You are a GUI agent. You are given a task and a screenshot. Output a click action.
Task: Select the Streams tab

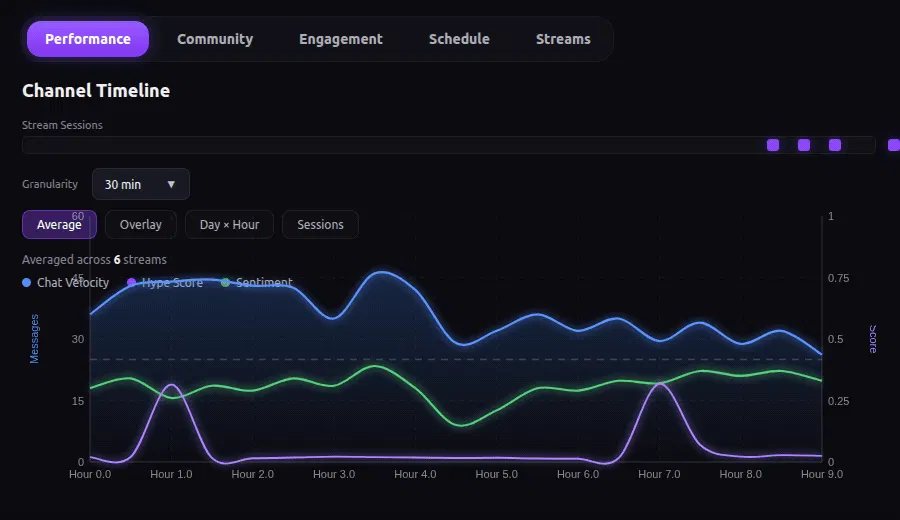tap(563, 39)
